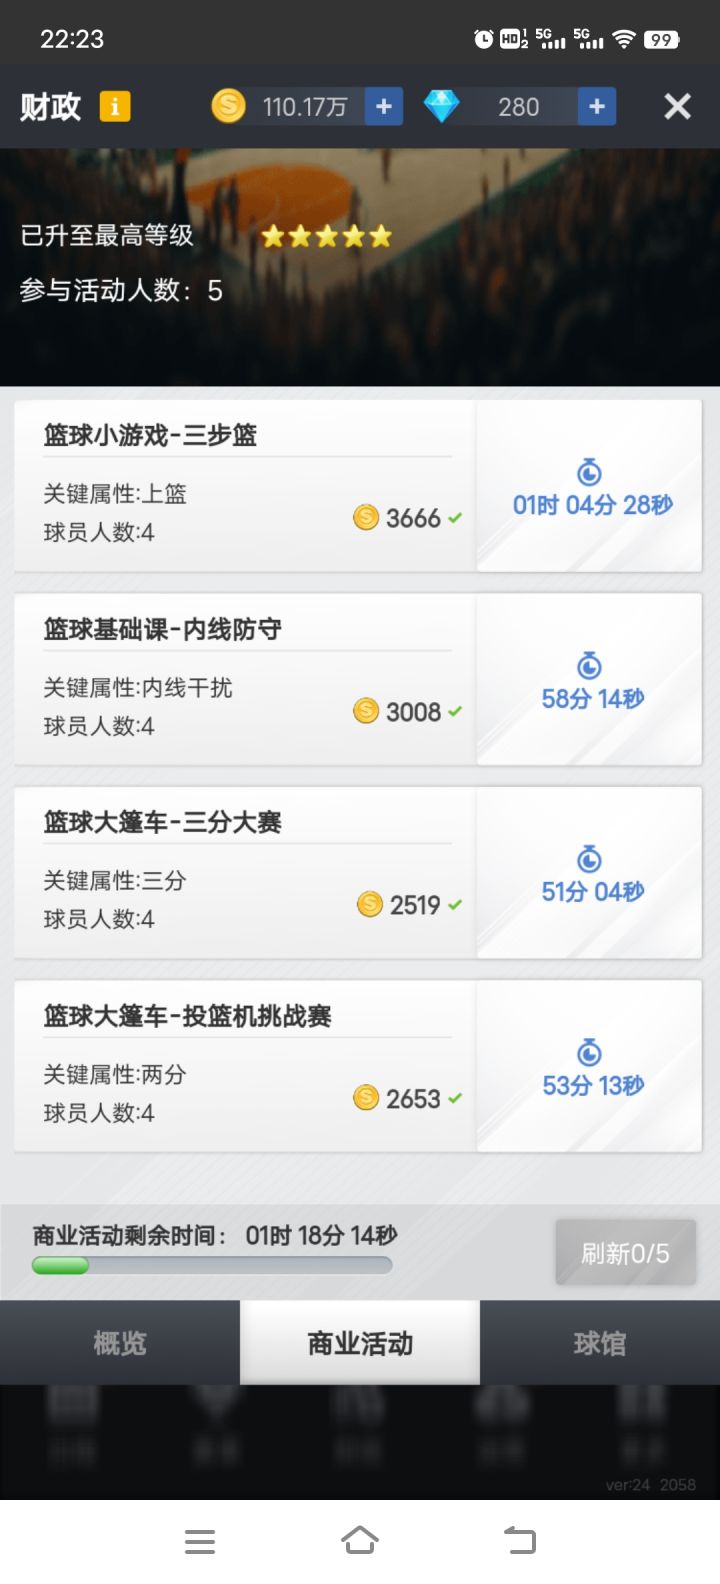Tap timer icon for 投篮机挑战赛 activity

click(590, 1052)
